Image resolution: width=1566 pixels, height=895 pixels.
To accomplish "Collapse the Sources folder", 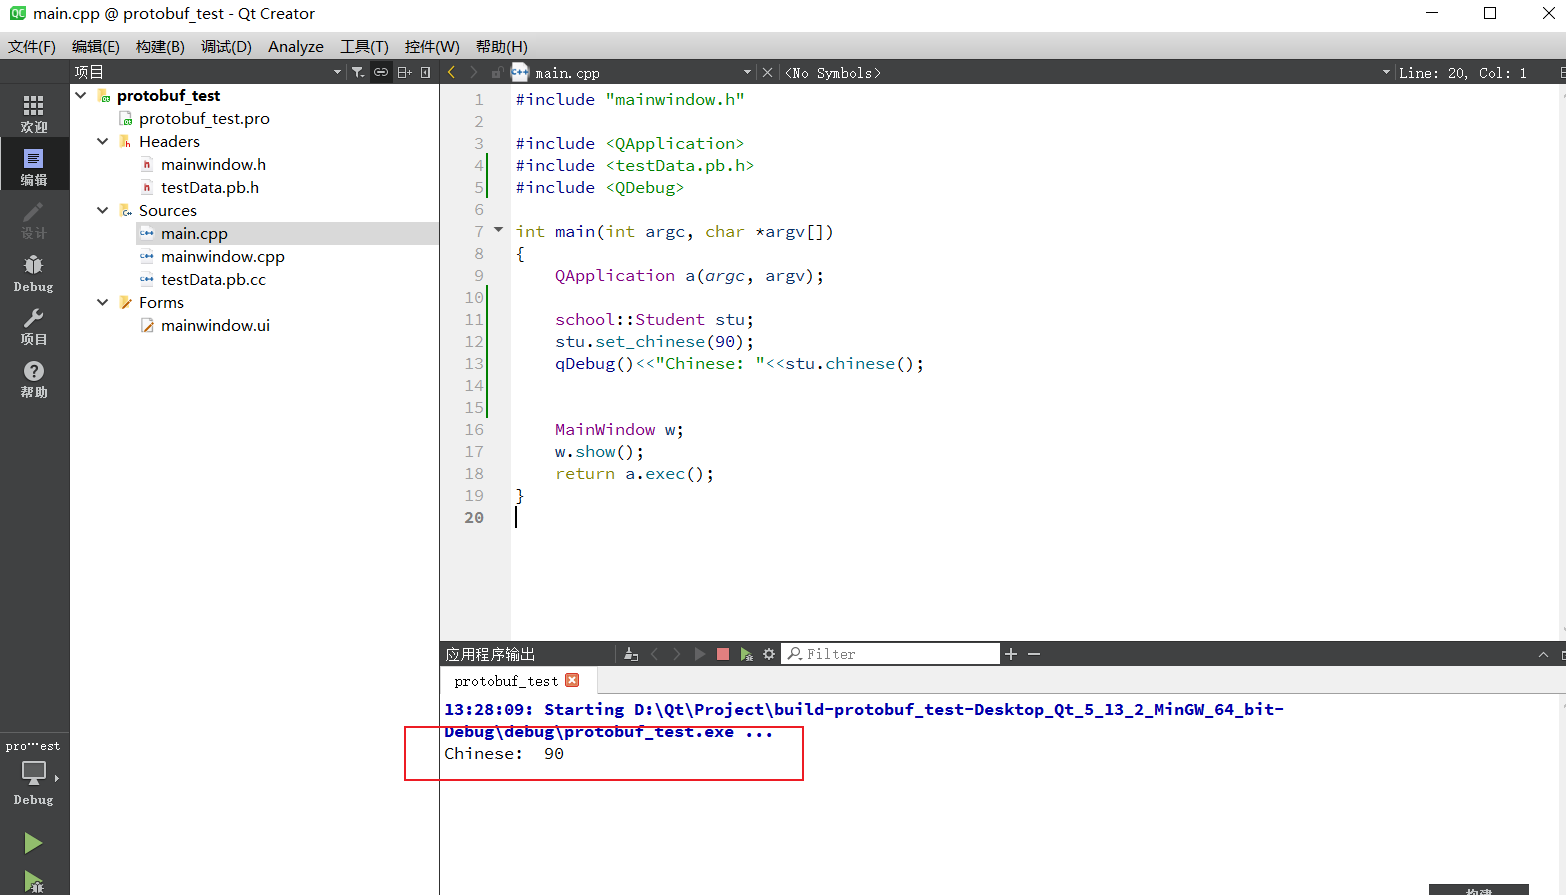I will (x=102, y=210).
